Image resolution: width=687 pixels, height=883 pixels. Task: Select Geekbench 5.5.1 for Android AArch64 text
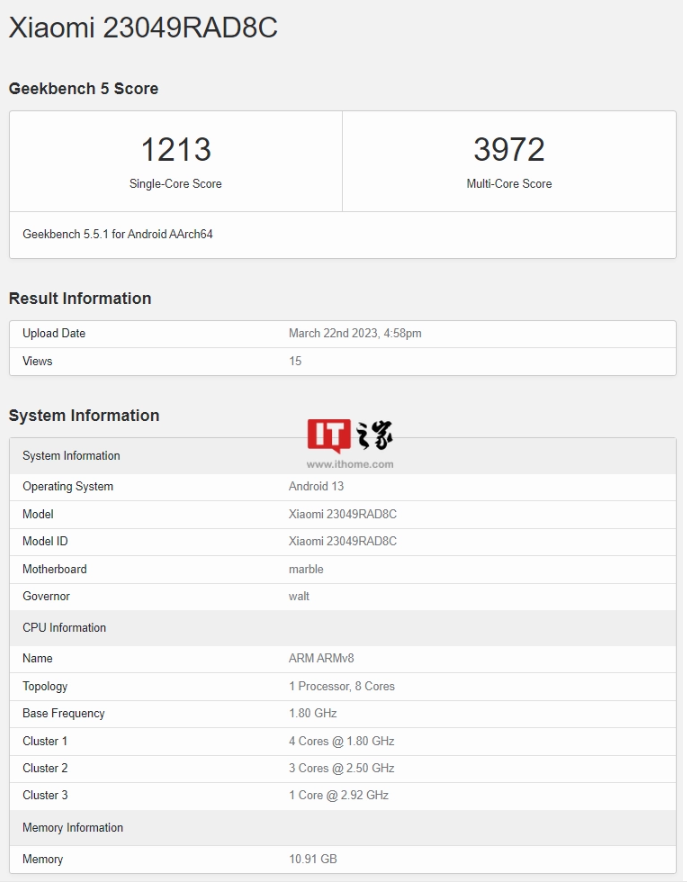(118, 234)
